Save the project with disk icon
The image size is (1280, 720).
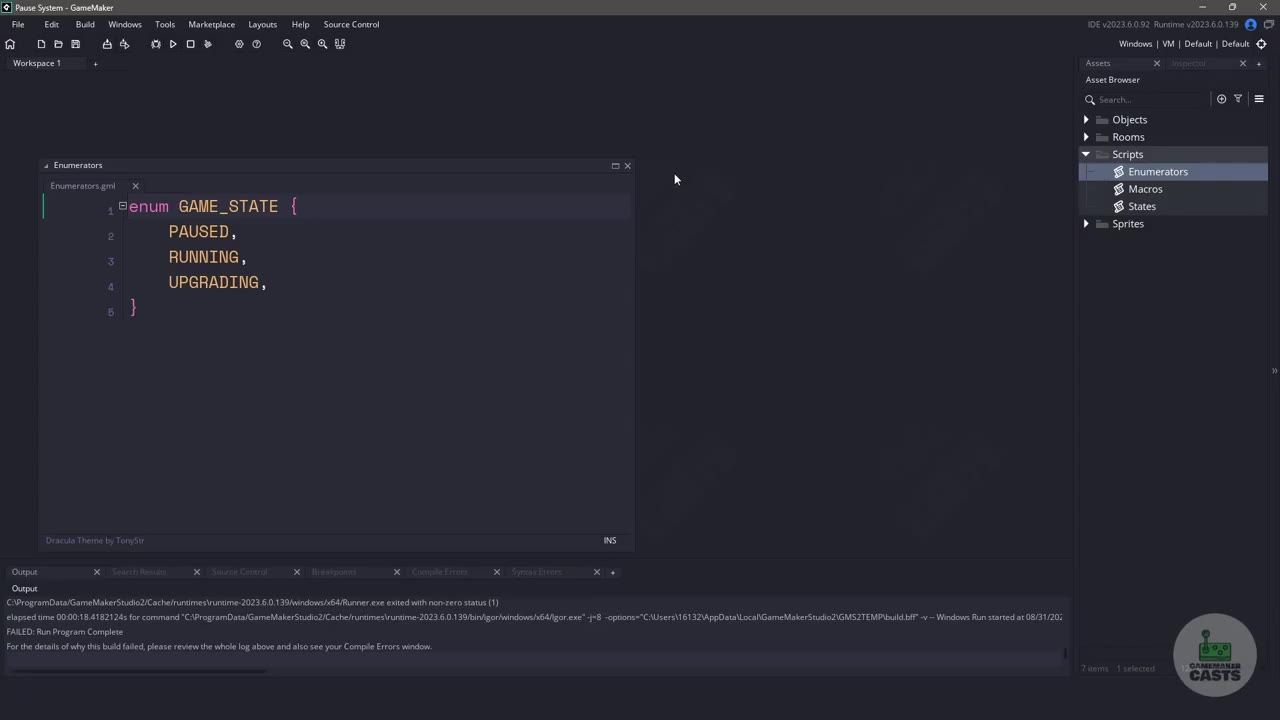point(75,44)
